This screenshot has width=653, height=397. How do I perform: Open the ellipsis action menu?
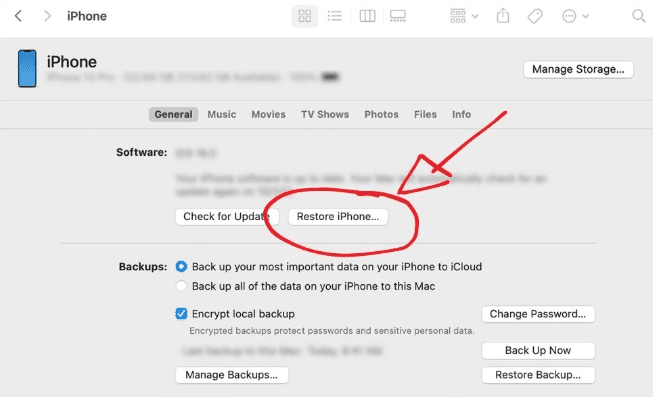coord(576,16)
